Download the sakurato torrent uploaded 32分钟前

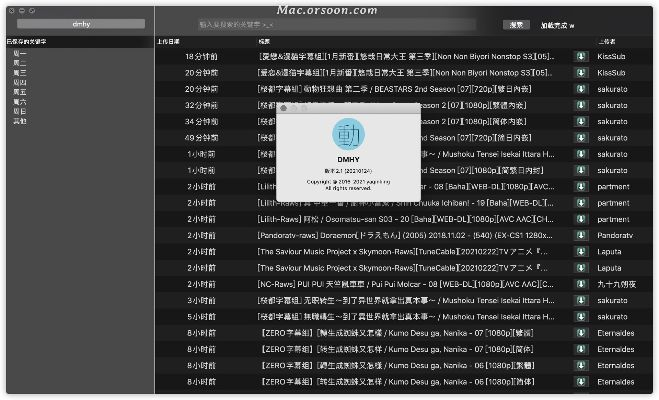coord(581,105)
